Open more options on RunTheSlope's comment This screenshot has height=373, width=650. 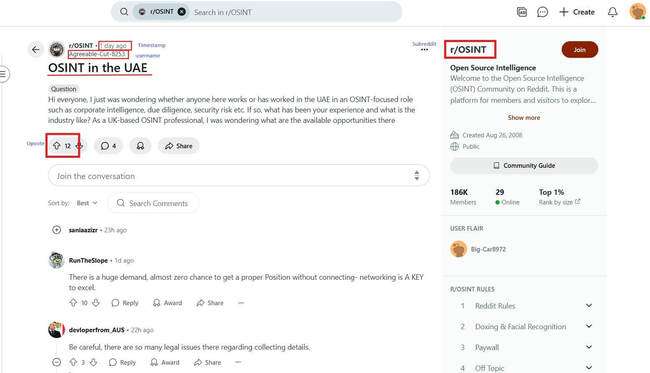[241, 303]
